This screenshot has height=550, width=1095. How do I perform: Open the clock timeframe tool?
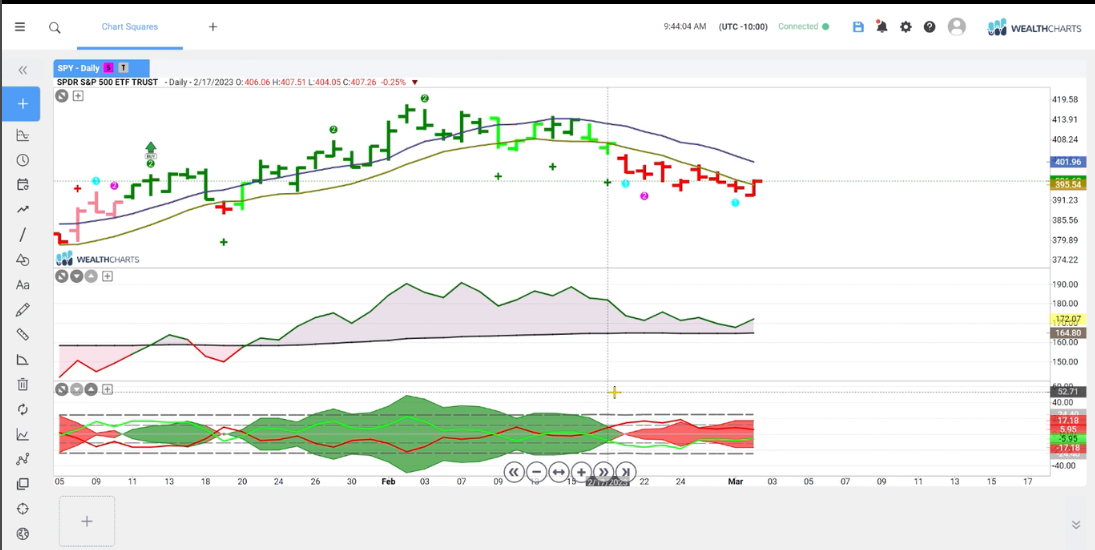point(22,160)
